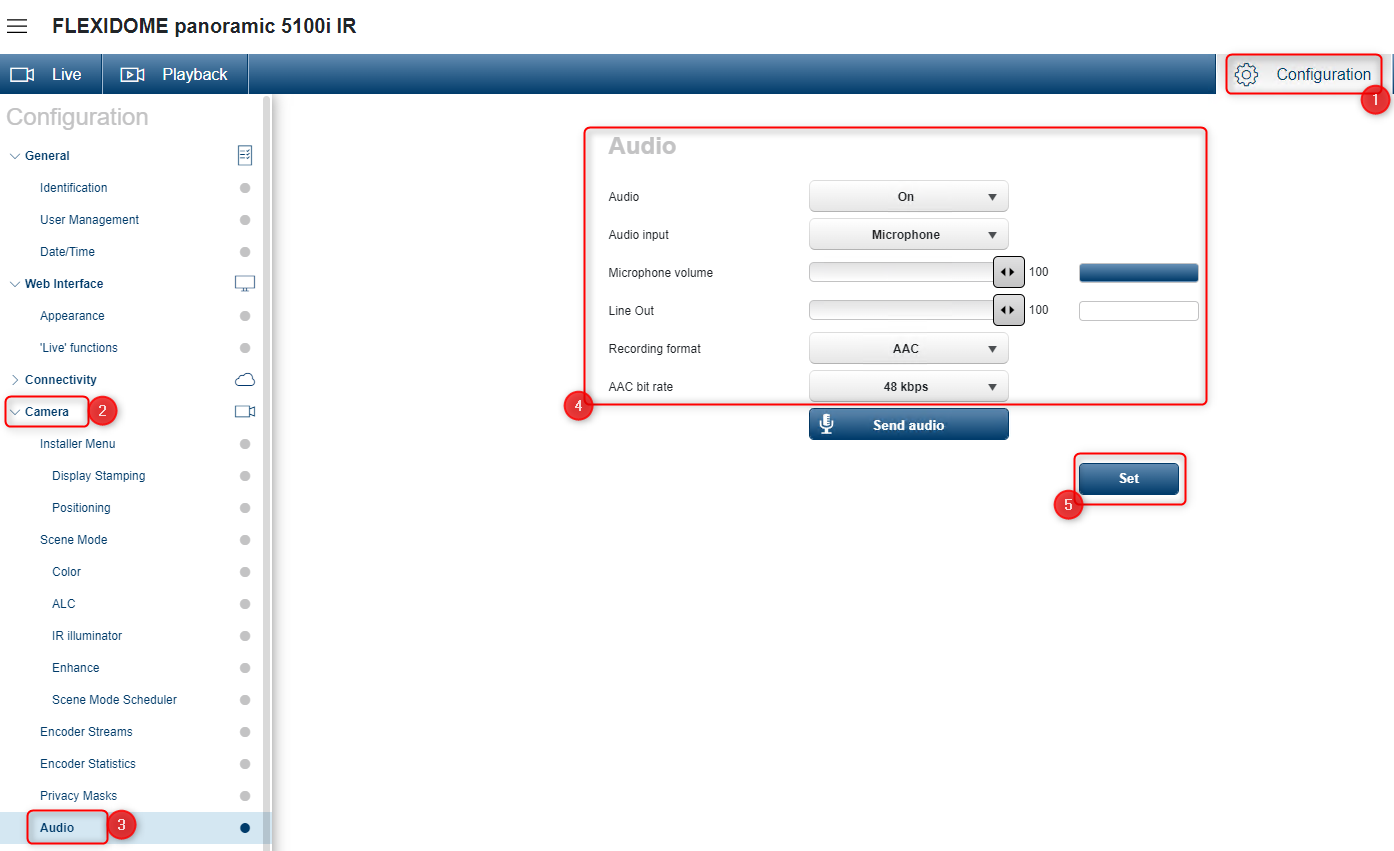Screen dimensions: 1394x851
Task: Click status dot beside Identification
Action: point(245,187)
